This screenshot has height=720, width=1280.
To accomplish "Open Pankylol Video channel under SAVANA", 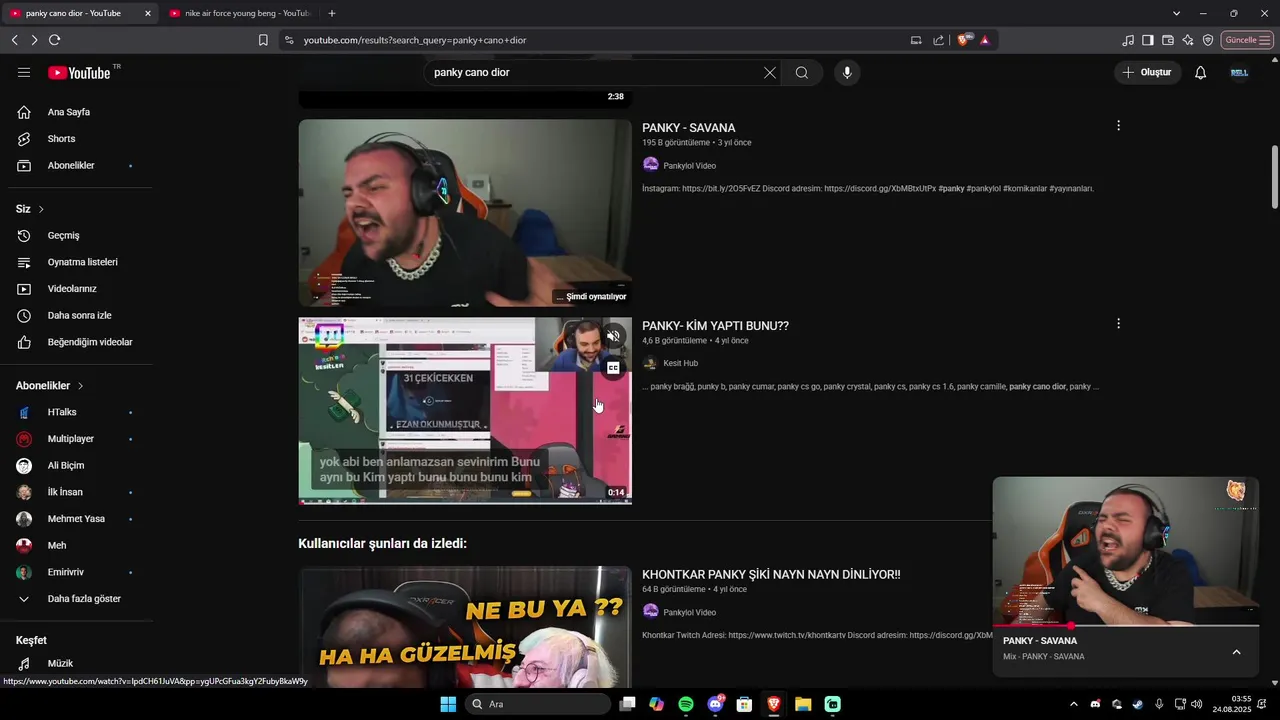I will [689, 166].
